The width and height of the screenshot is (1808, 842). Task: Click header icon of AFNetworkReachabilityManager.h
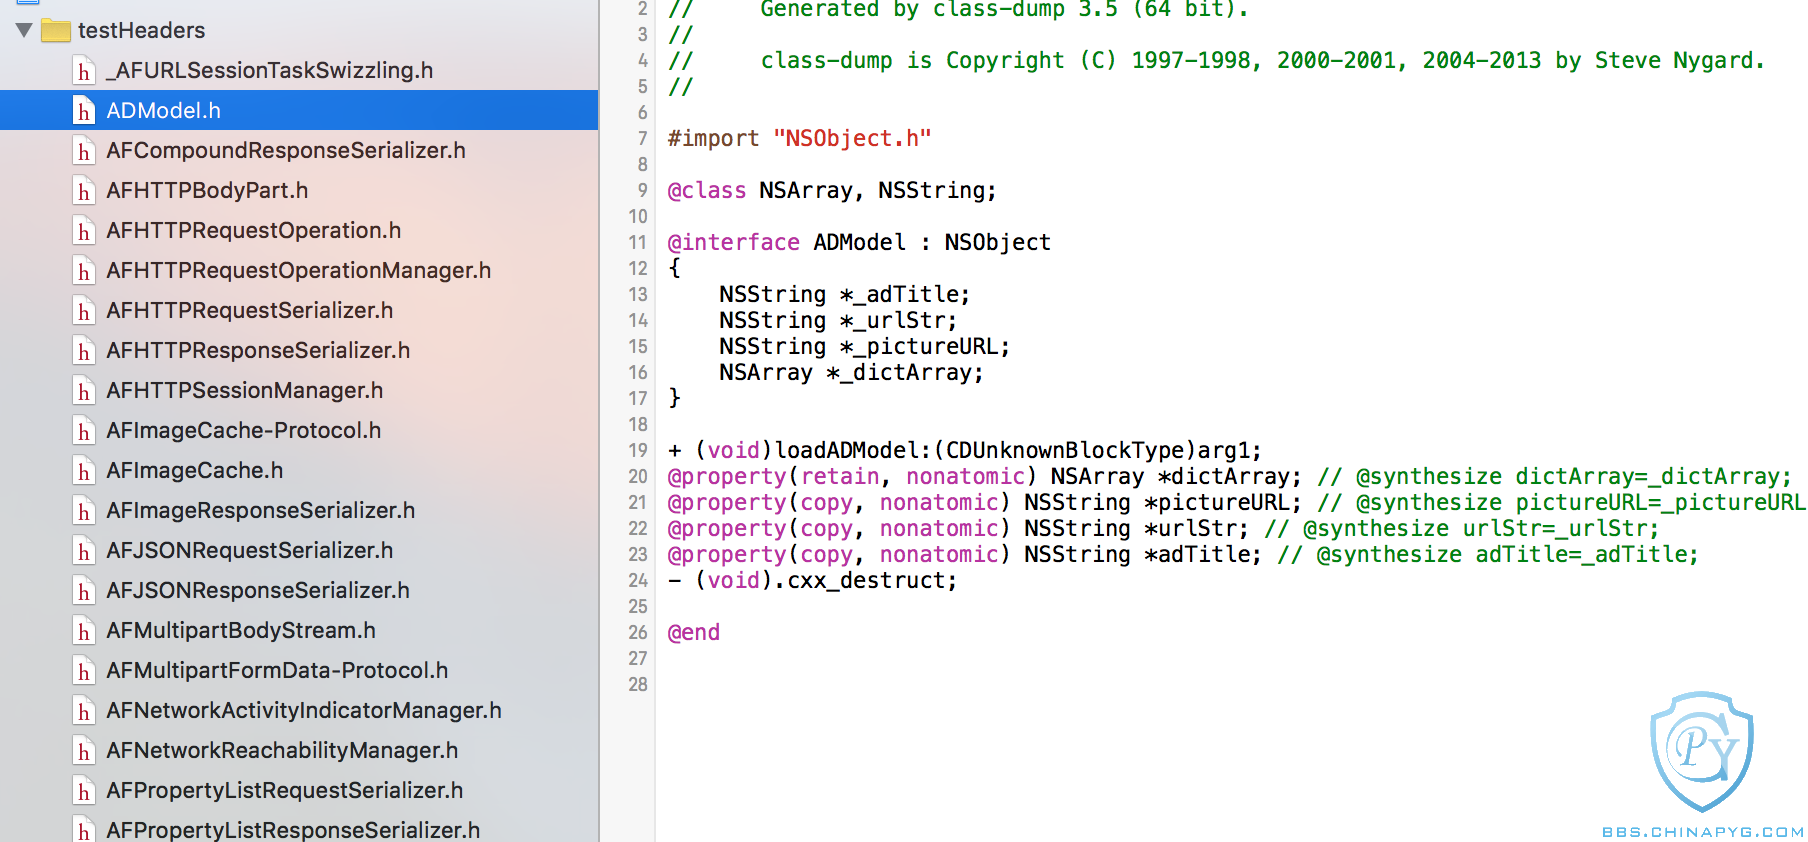pos(84,751)
